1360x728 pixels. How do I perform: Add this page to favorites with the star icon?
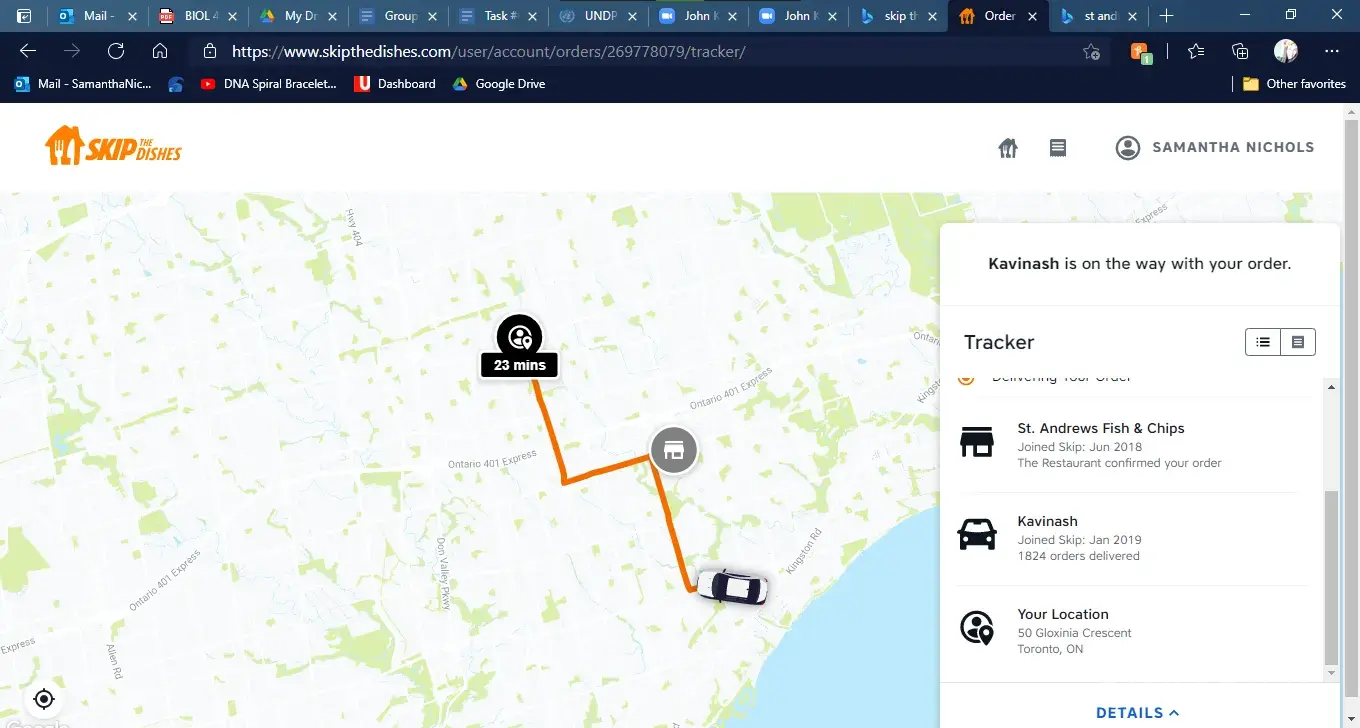1091,52
